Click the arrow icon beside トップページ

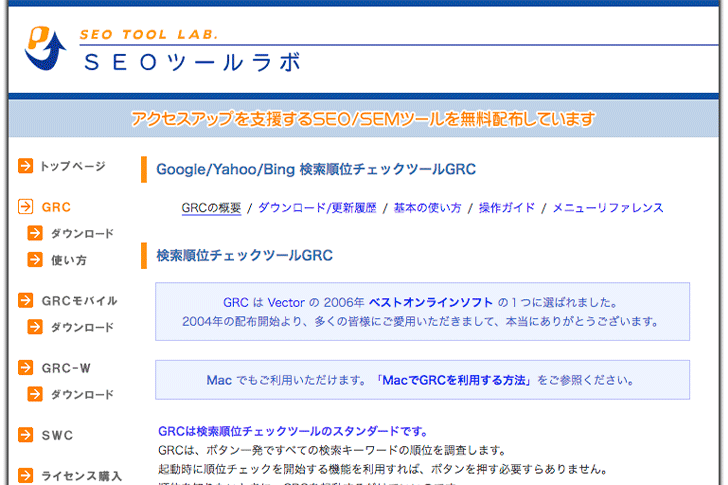tap(26, 166)
